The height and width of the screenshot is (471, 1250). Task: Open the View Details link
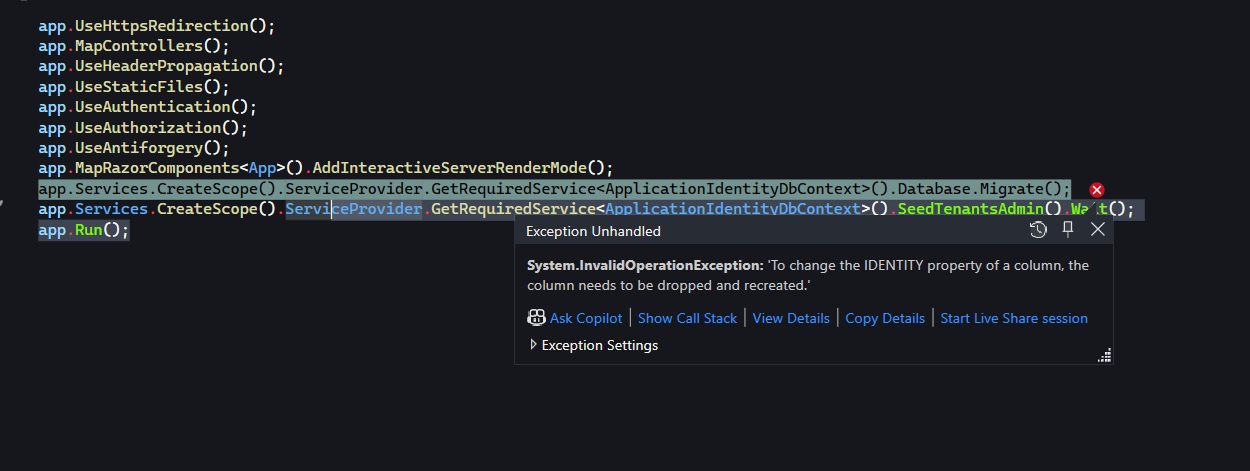point(791,318)
